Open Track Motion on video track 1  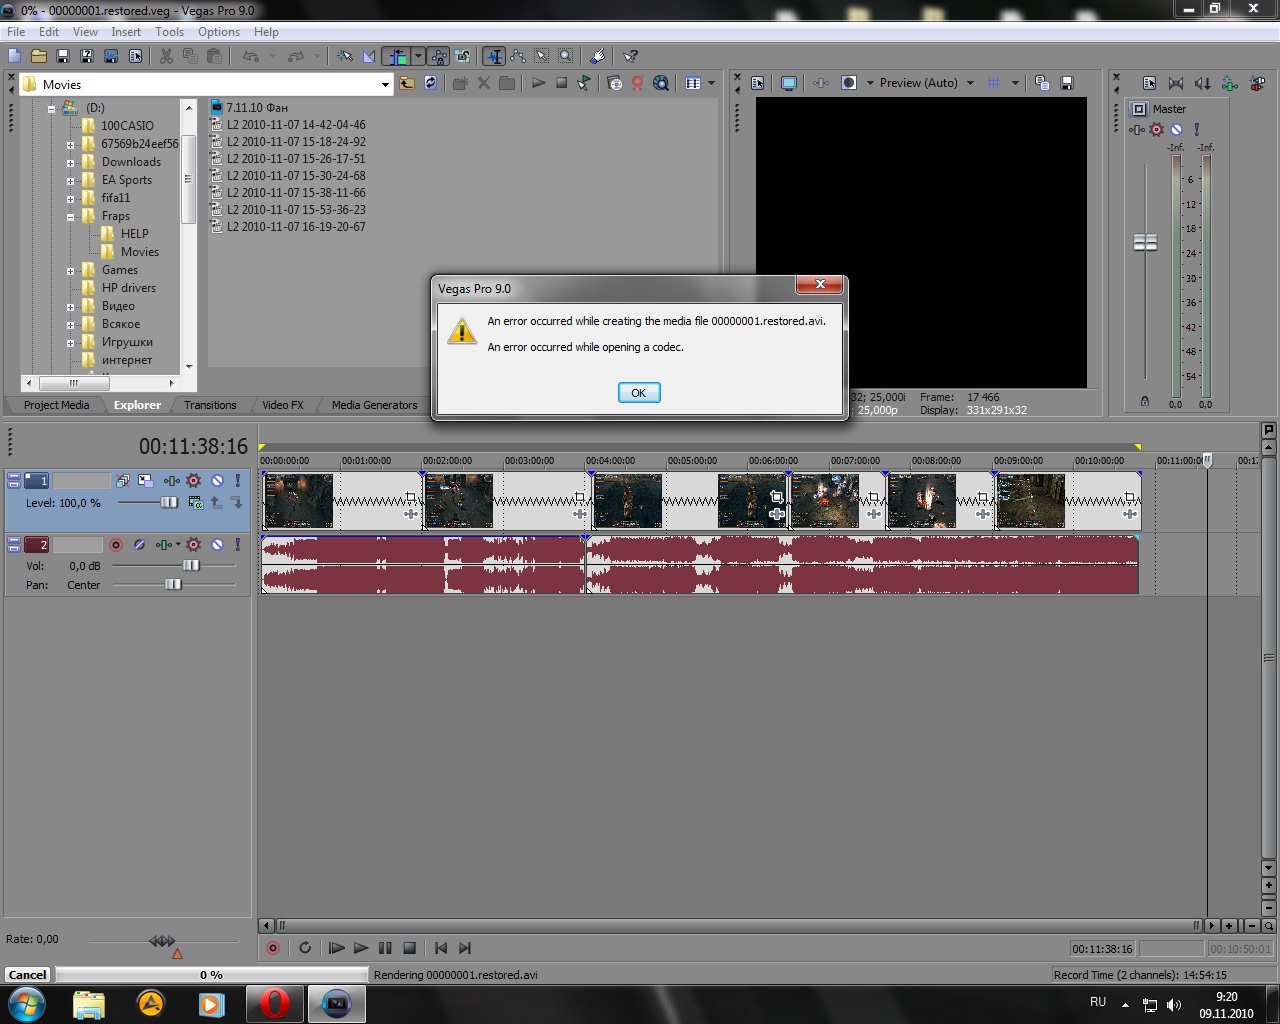coord(145,481)
